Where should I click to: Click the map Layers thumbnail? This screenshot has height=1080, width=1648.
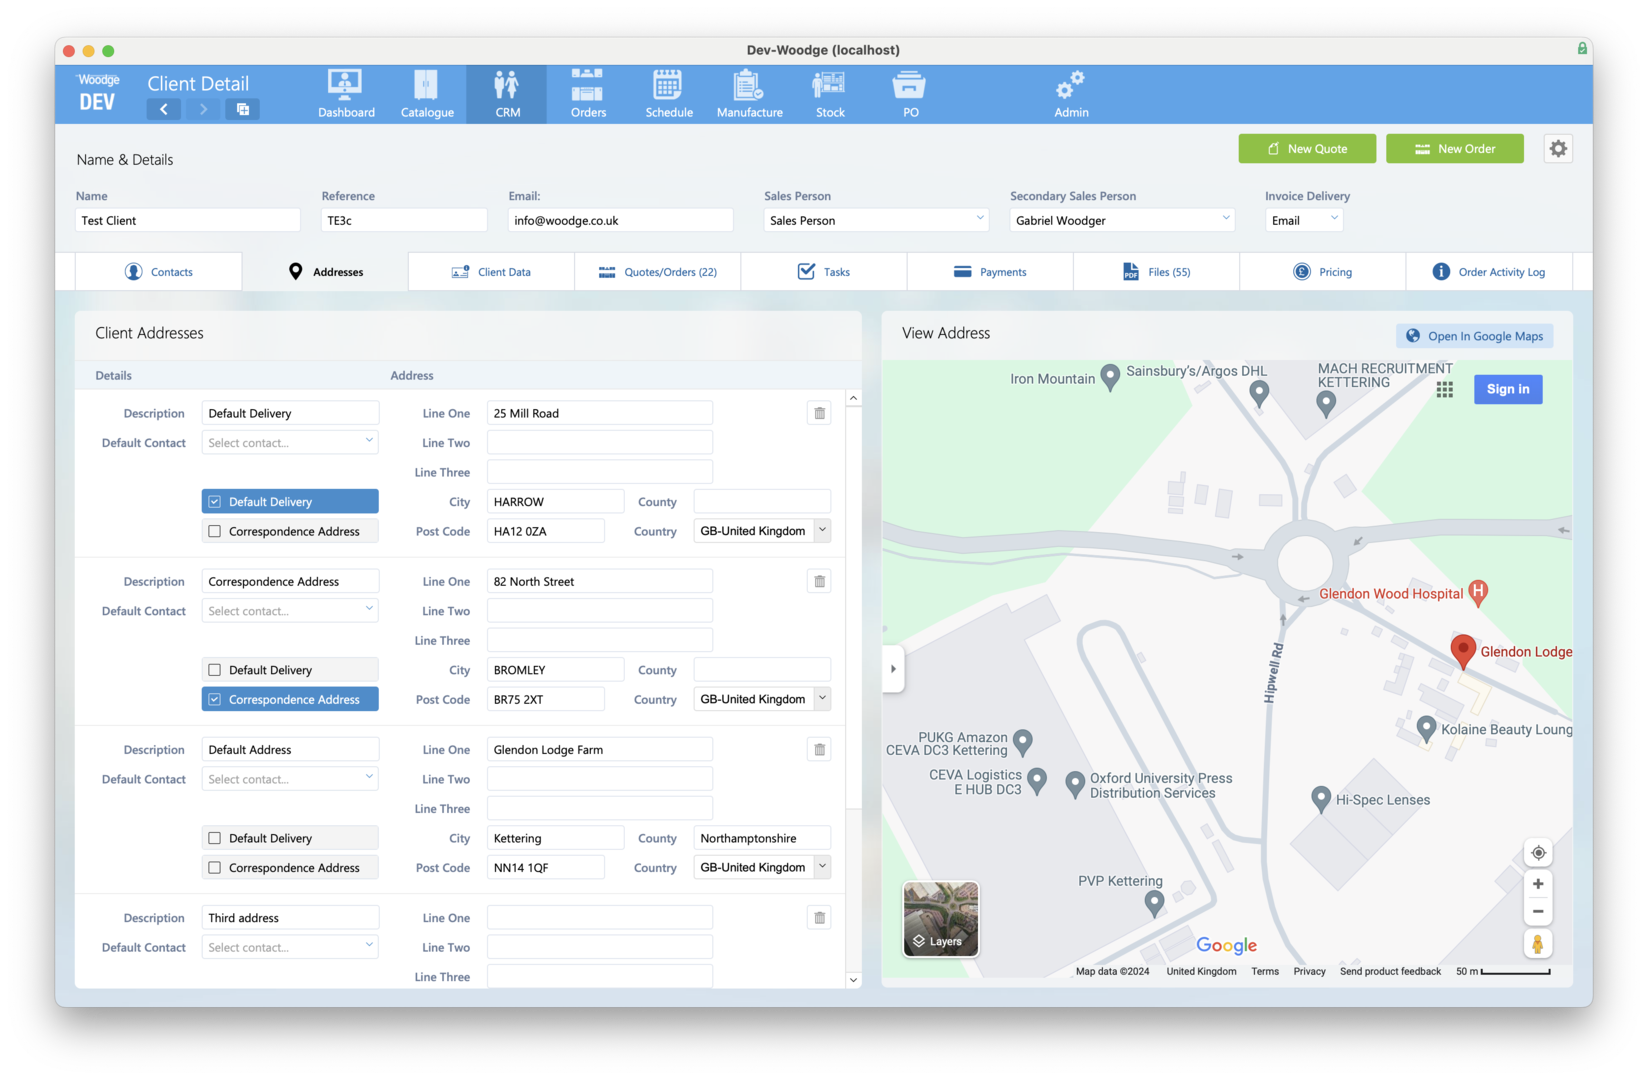click(940, 918)
